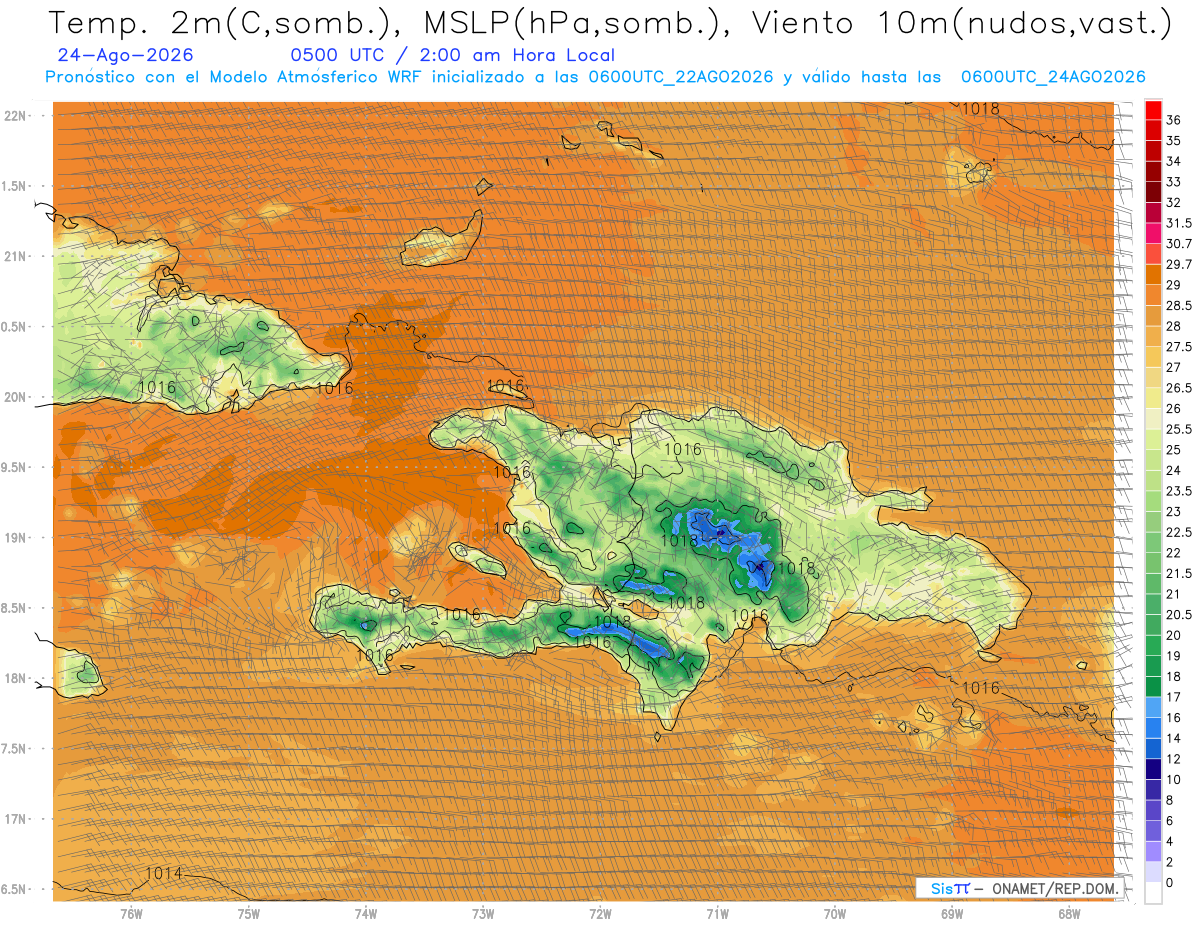Click legend value '31.5'
Screen dimensions: 1200x927
click(x=1179, y=223)
